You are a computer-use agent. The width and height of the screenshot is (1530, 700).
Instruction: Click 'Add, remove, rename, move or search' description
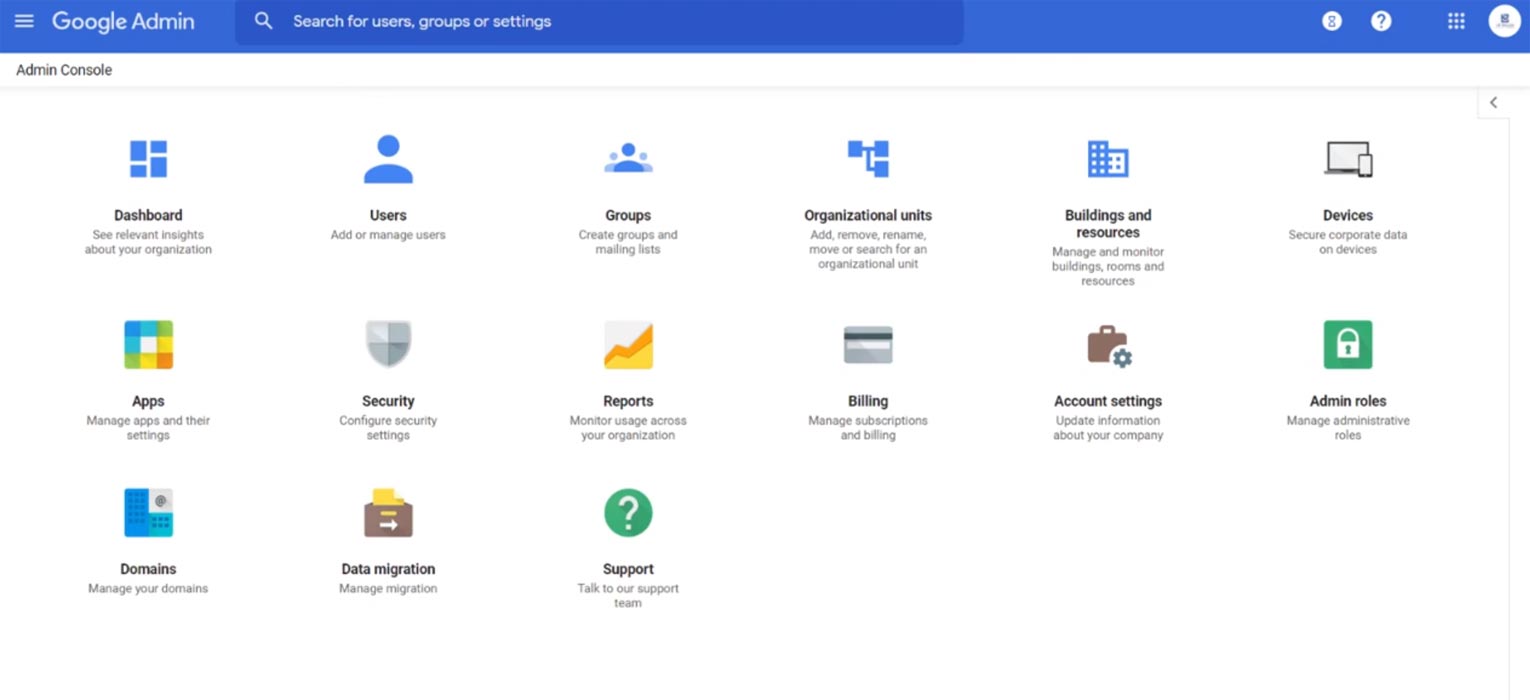[x=868, y=249]
